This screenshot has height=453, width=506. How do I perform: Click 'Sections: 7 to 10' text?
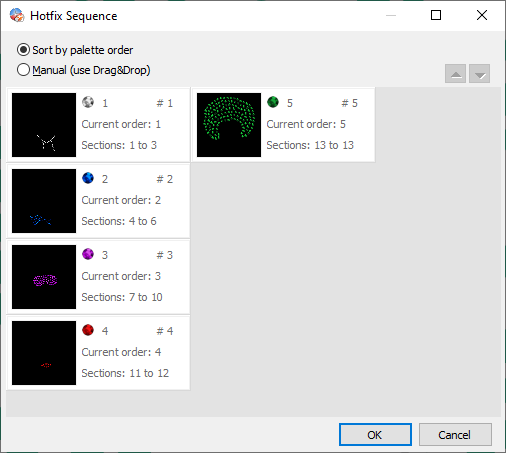122,297
